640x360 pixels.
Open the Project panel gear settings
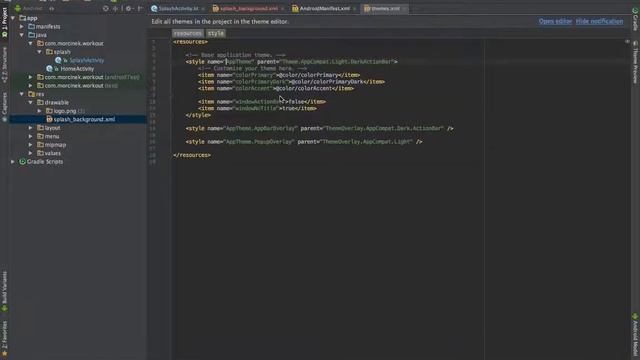(x=129, y=8)
